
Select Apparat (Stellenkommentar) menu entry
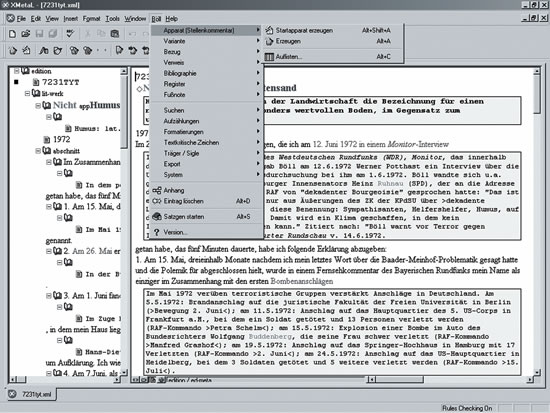pos(207,31)
